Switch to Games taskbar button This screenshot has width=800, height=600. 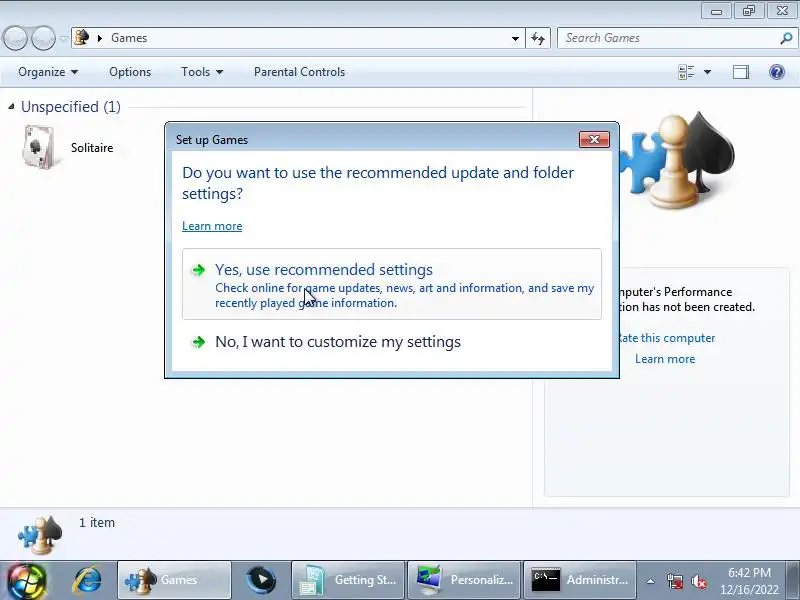(x=174, y=580)
